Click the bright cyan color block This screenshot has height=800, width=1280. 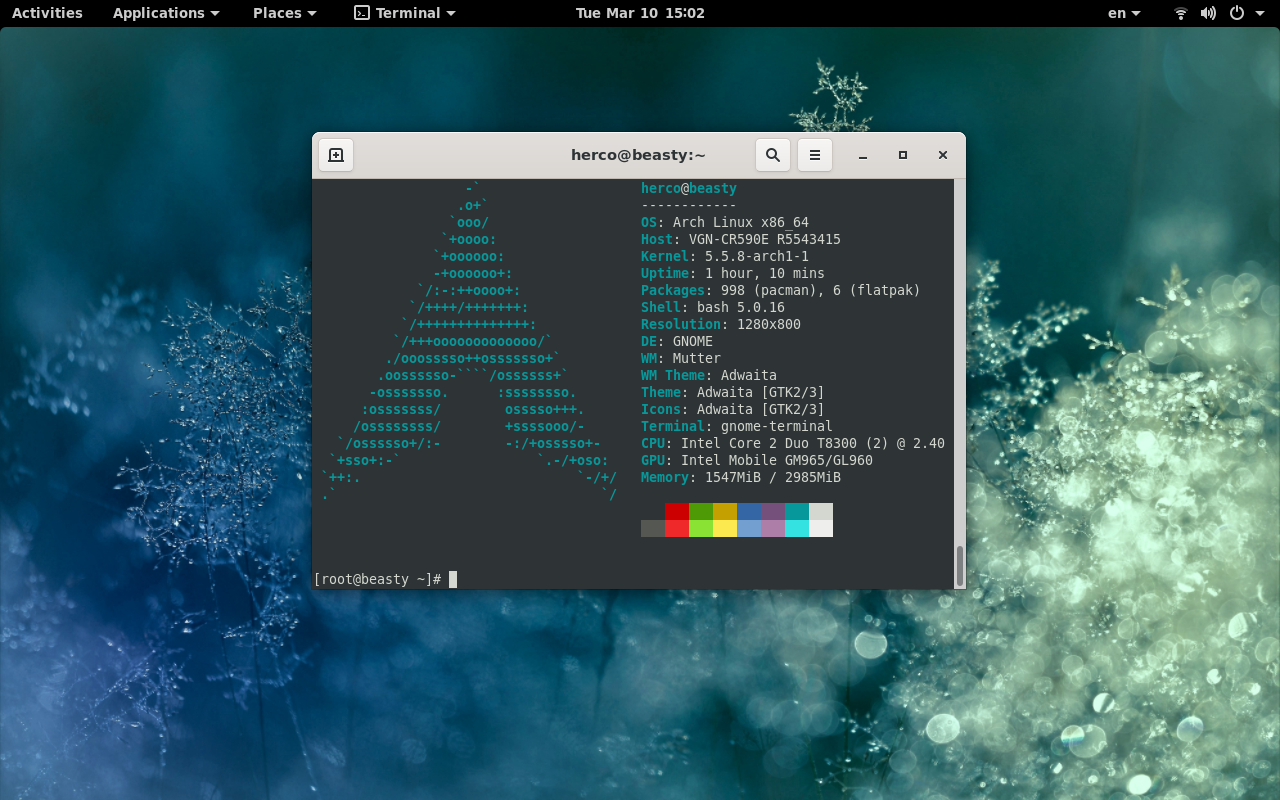pos(797,528)
